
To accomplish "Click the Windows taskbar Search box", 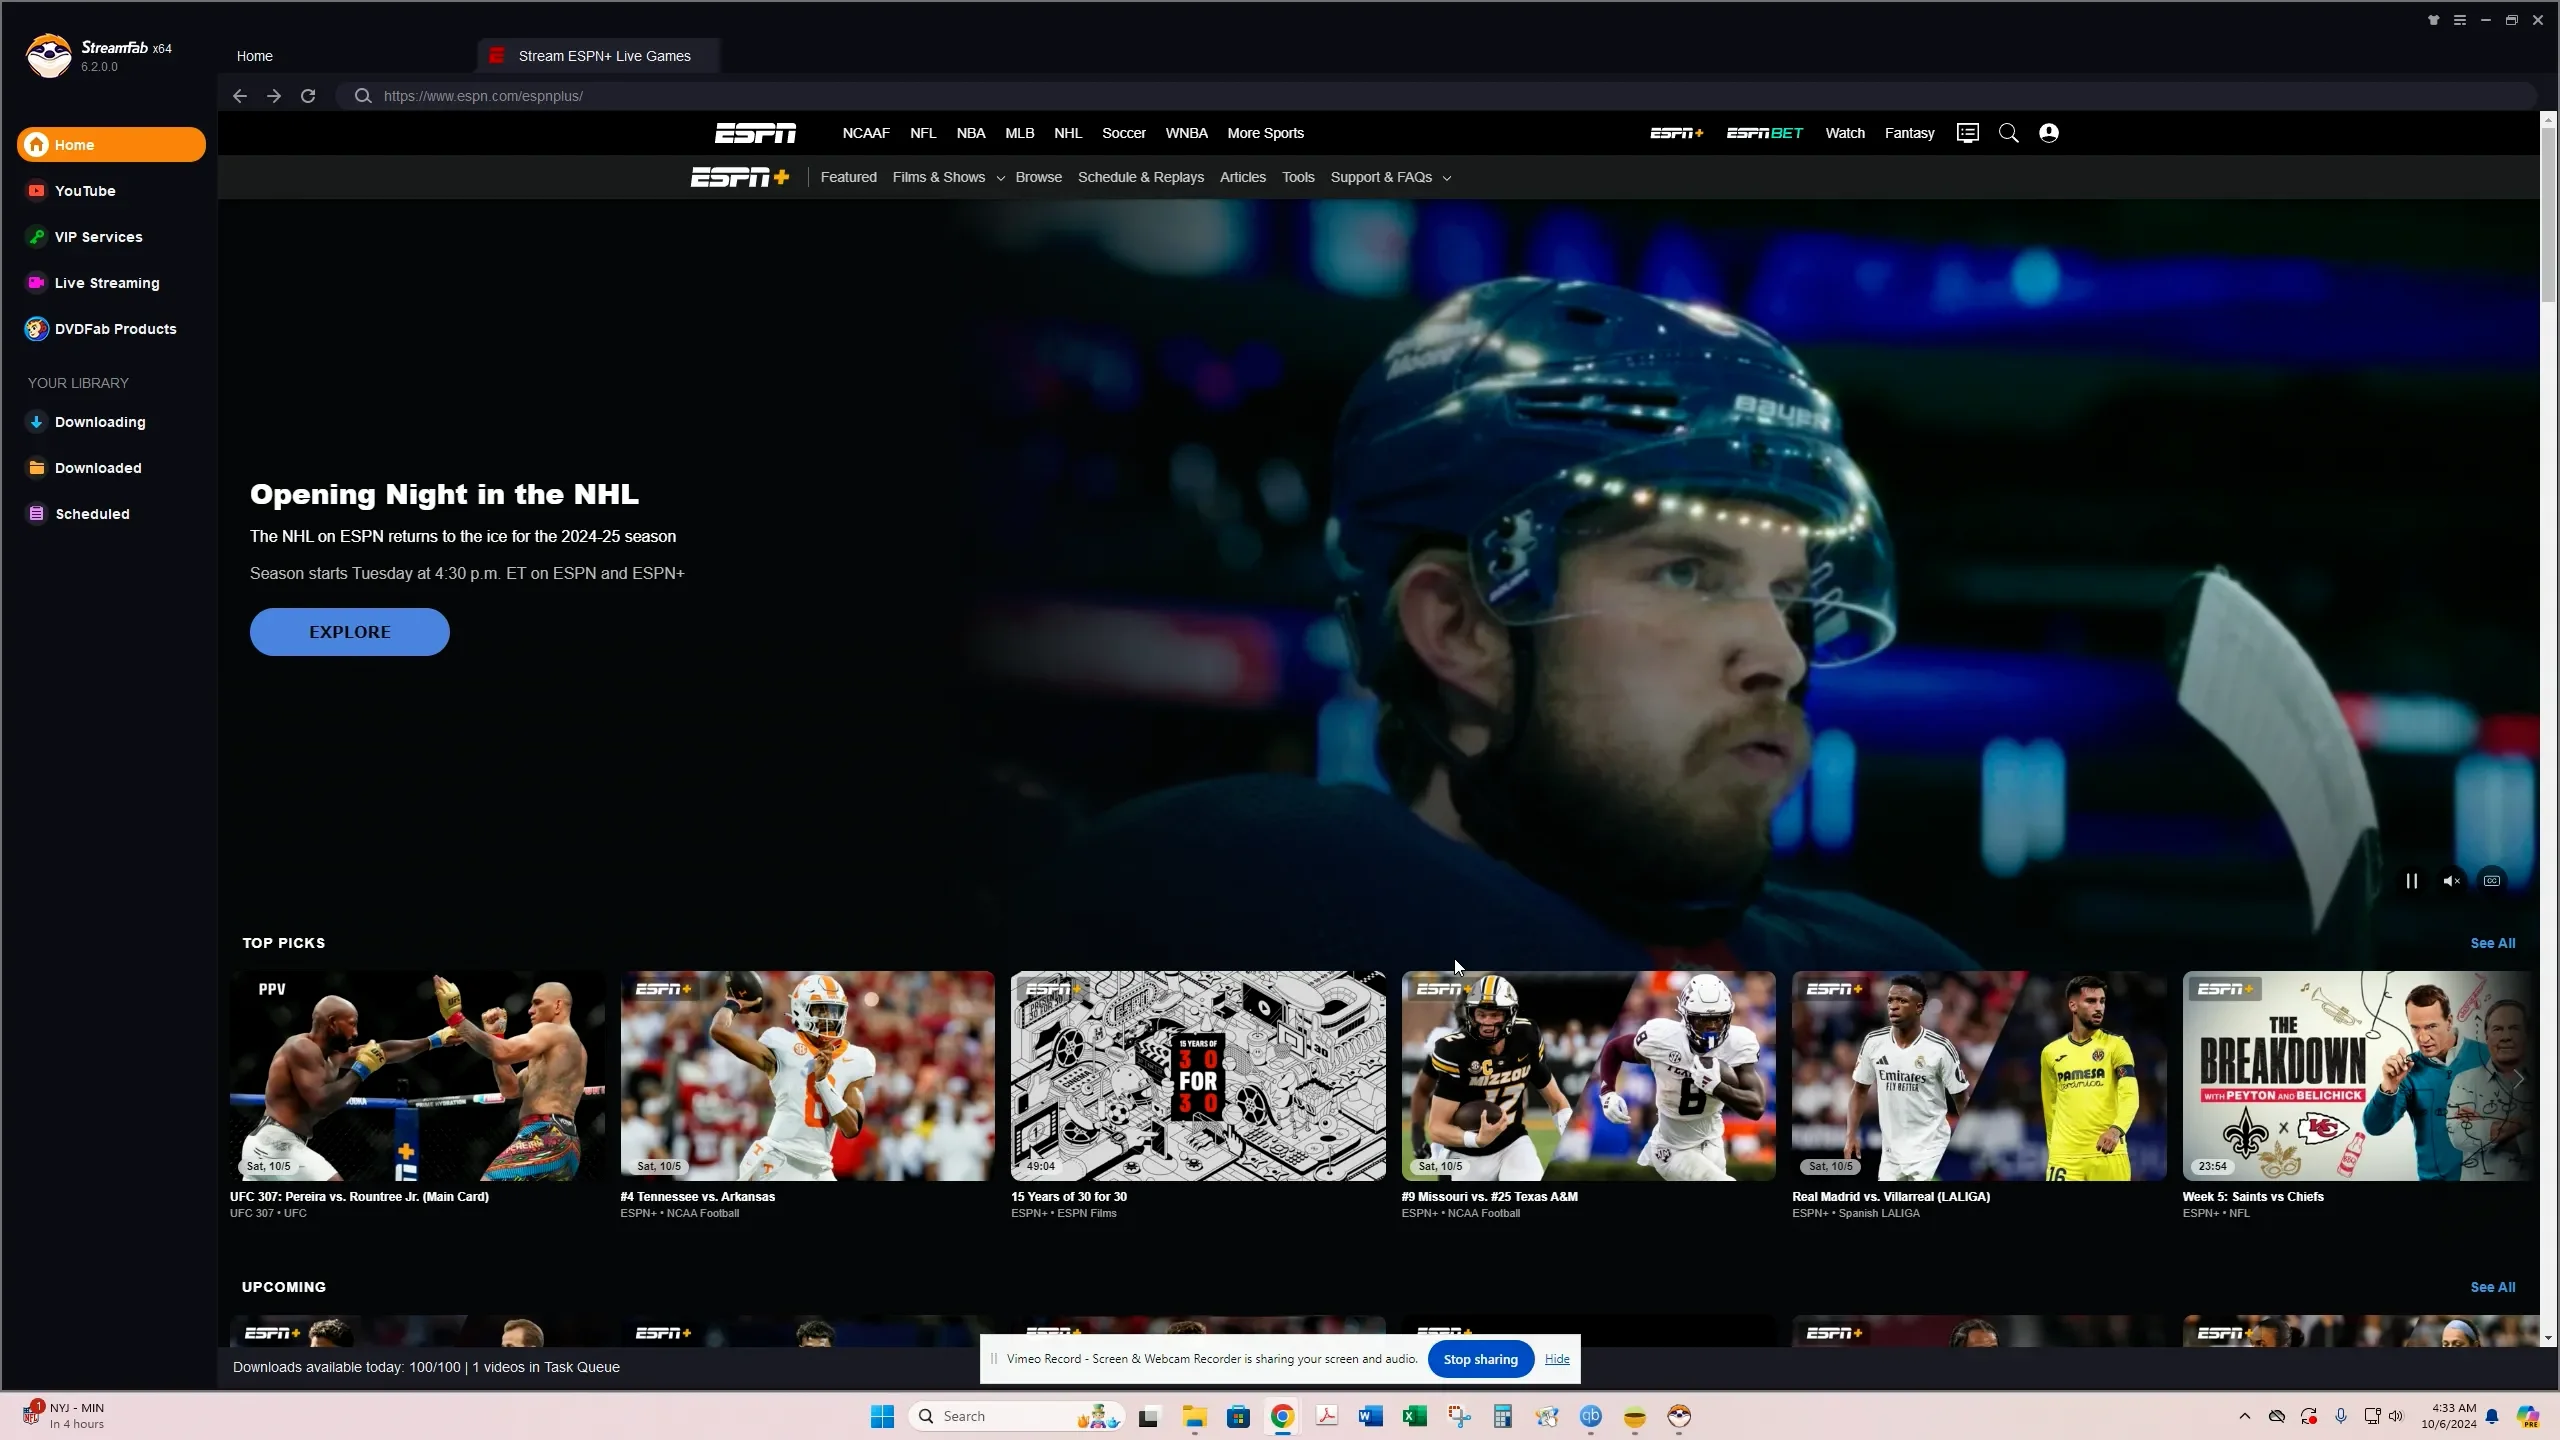I will [x=1017, y=1416].
